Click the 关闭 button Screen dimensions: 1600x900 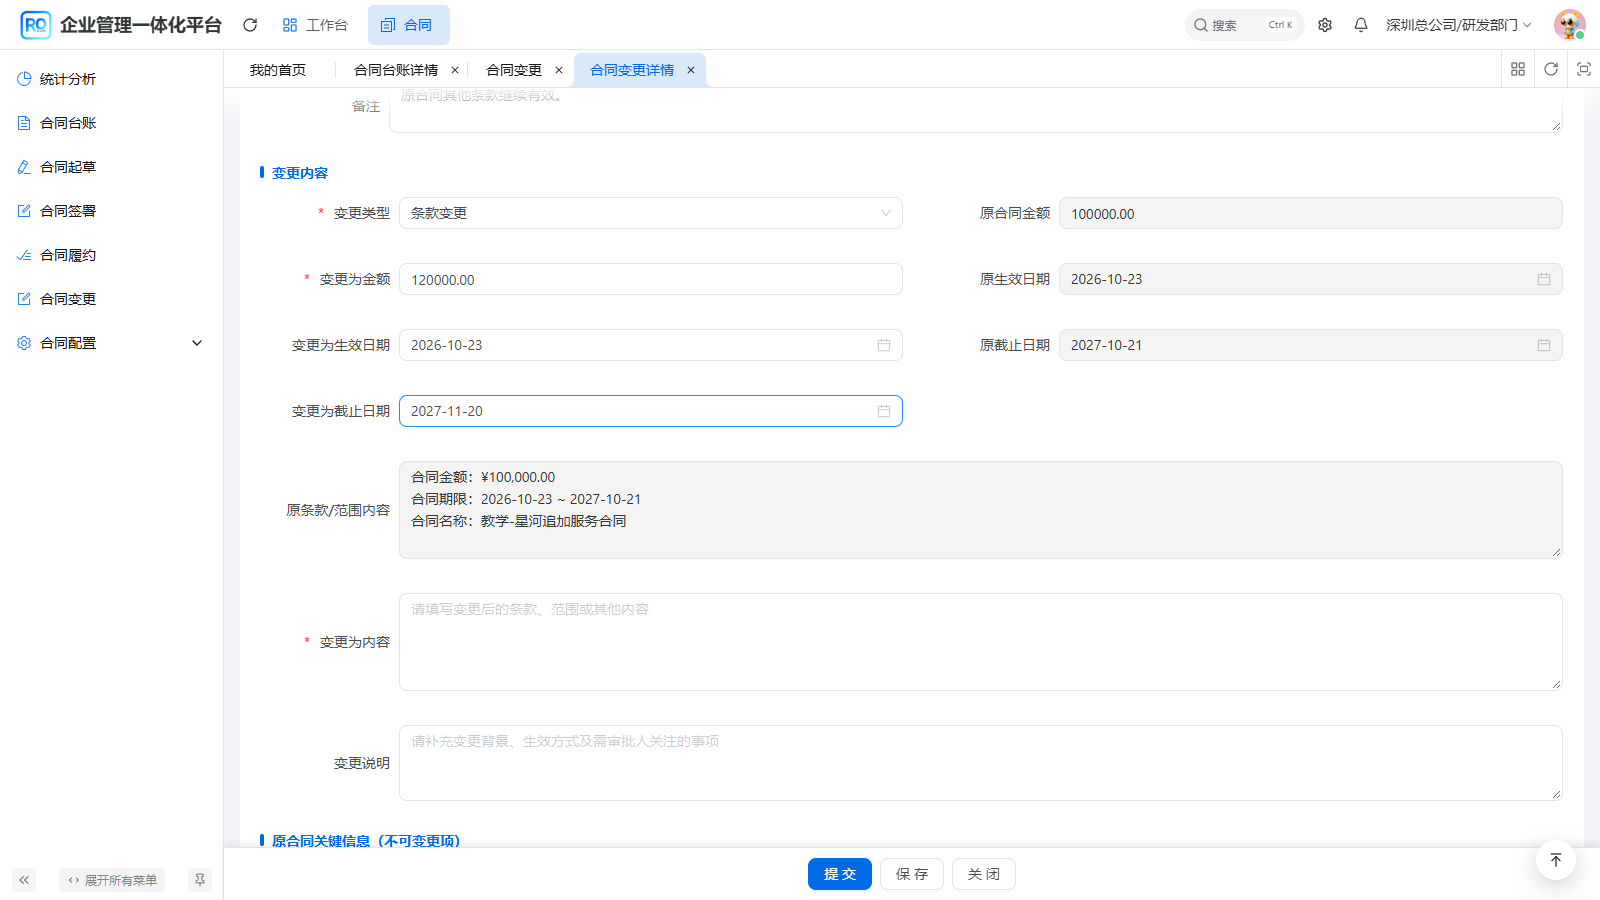coord(984,874)
